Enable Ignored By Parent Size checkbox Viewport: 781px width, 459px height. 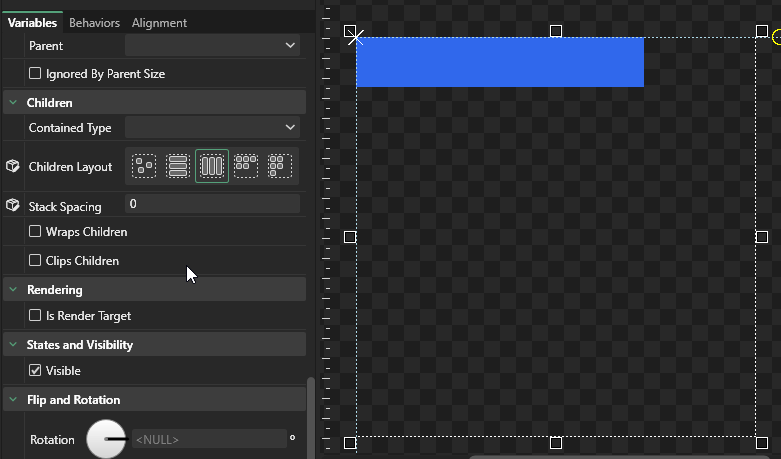36,73
